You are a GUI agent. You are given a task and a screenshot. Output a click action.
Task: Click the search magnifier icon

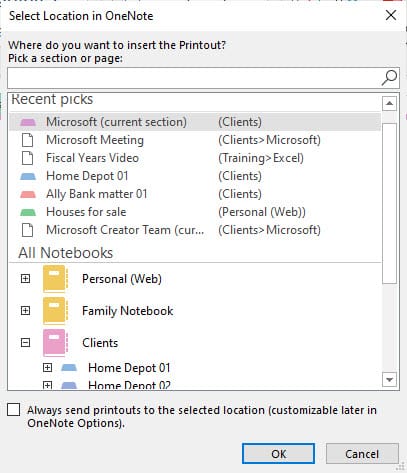[x=389, y=78]
